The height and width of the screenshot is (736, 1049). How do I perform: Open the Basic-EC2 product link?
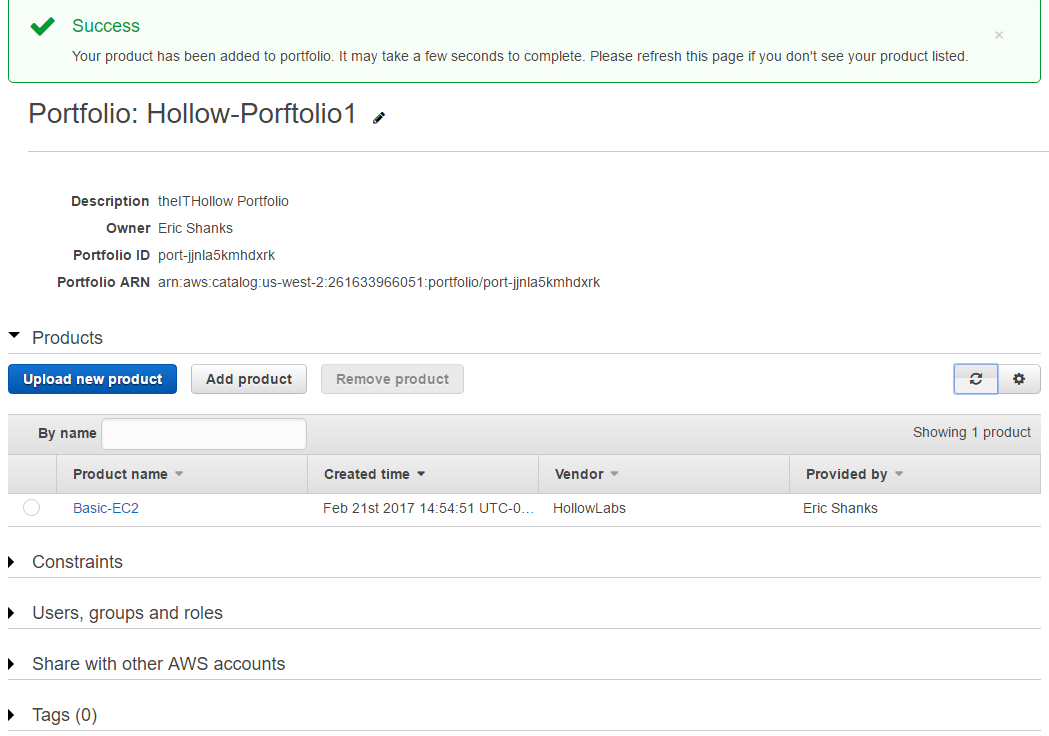point(106,508)
